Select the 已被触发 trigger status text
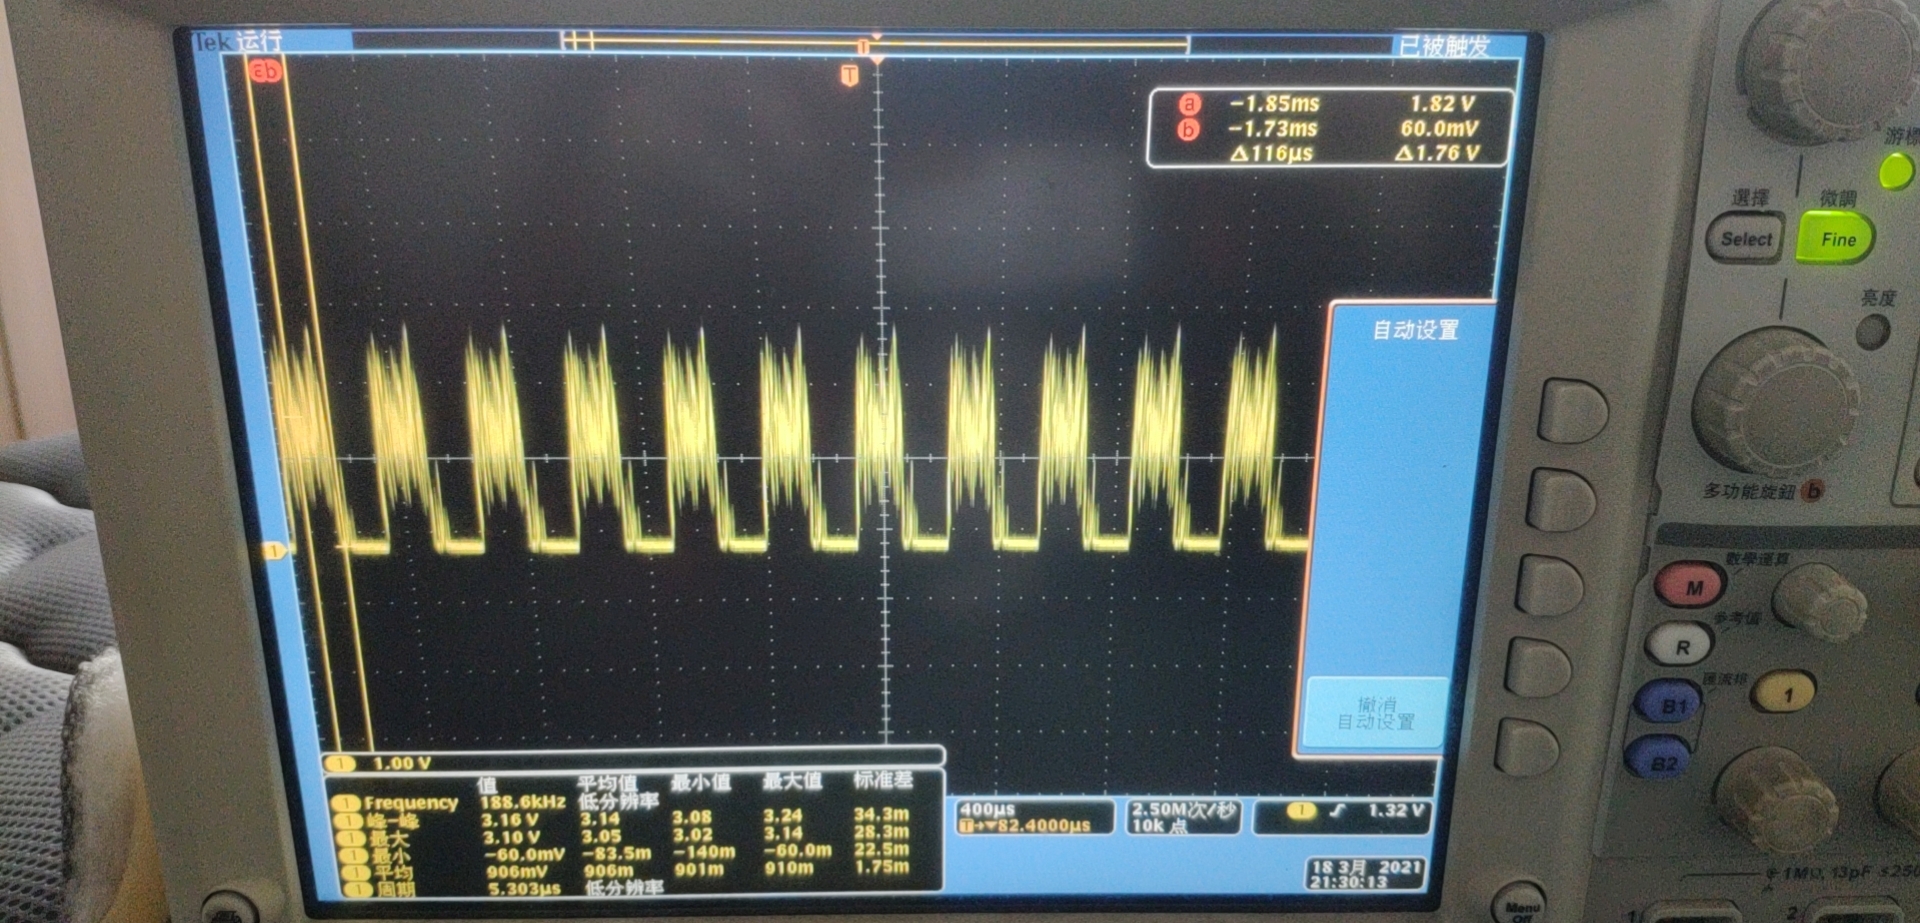This screenshot has height=923, width=1920. click(x=1444, y=46)
